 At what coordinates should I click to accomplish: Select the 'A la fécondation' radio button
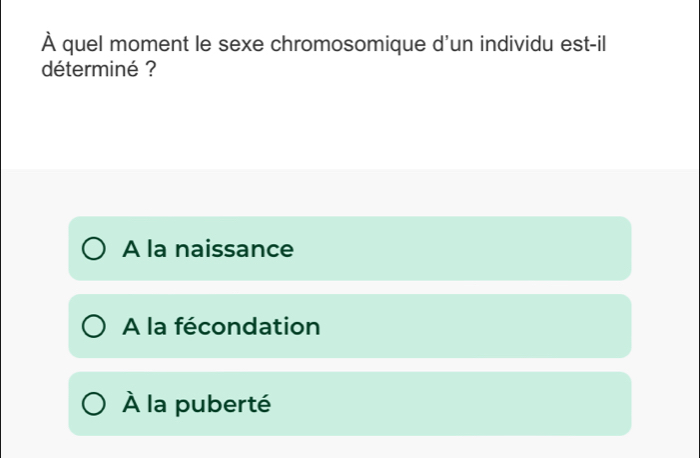tap(92, 326)
